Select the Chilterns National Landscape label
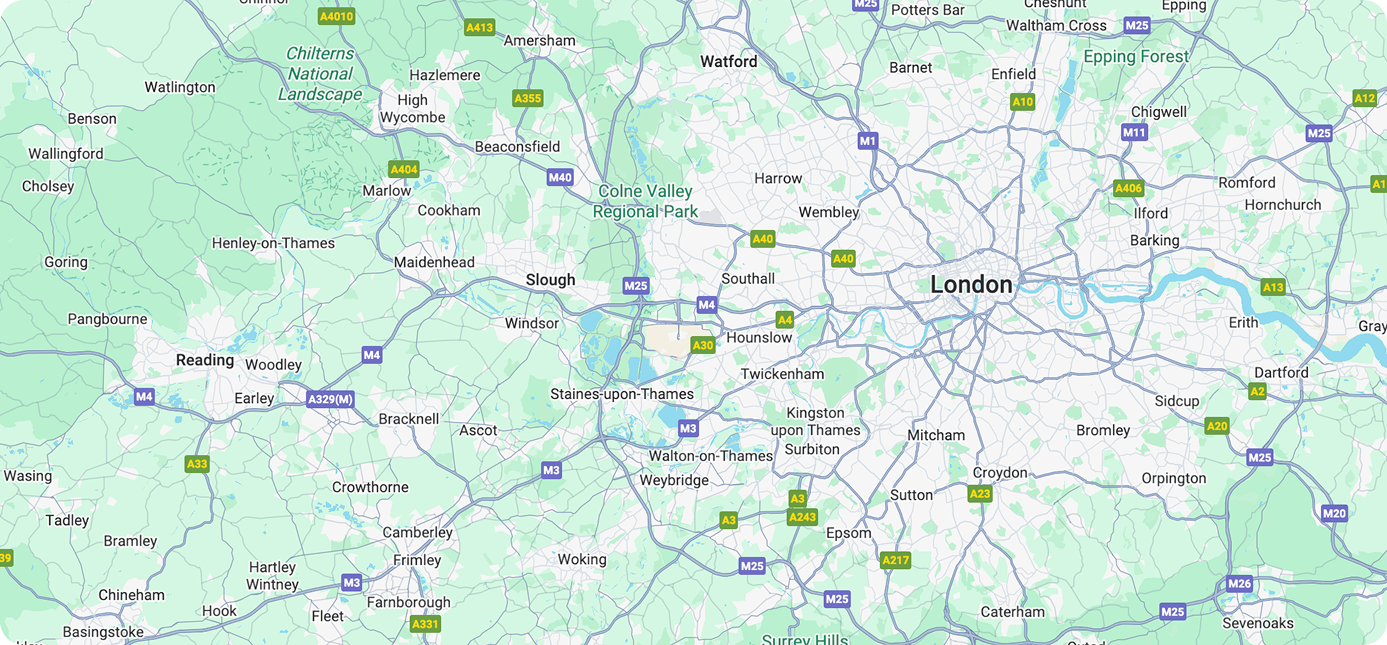Viewport: 1387px width, 645px height. (x=320, y=74)
